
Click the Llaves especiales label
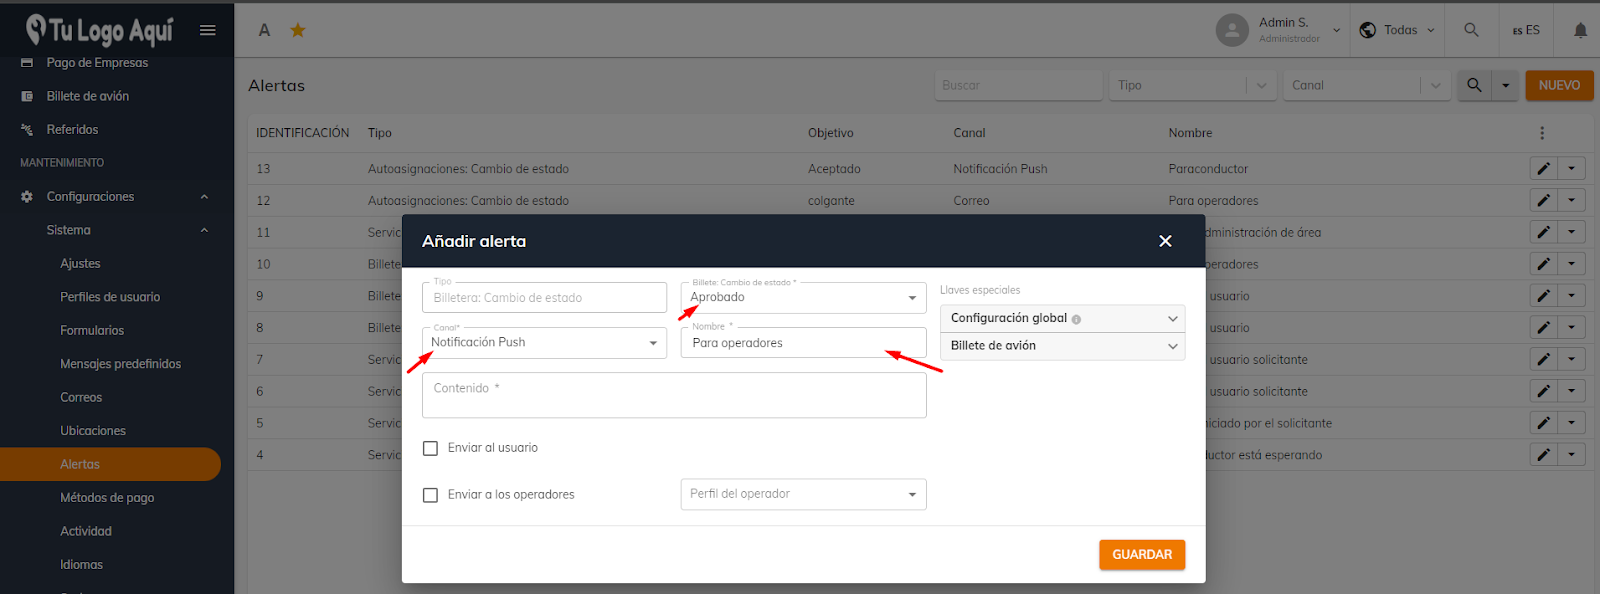tap(980, 290)
